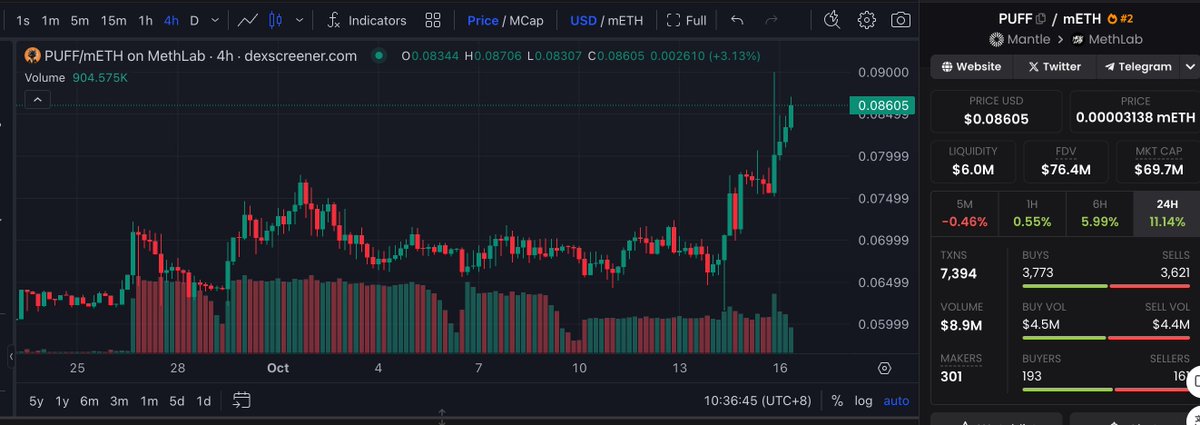This screenshot has height=425, width=1200.
Task: Open the Indicators dialog
Action: [368, 20]
